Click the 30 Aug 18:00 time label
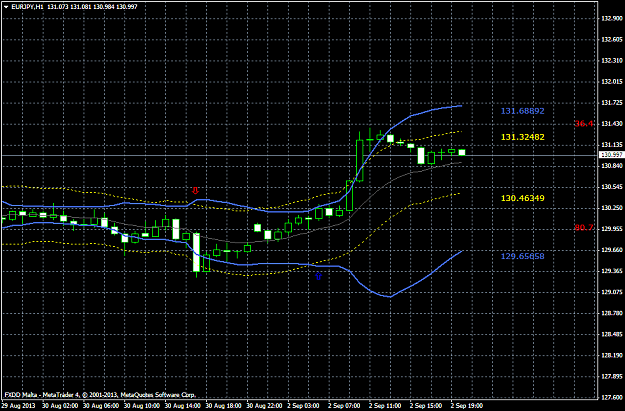The image size is (625, 411). pos(222,406)
